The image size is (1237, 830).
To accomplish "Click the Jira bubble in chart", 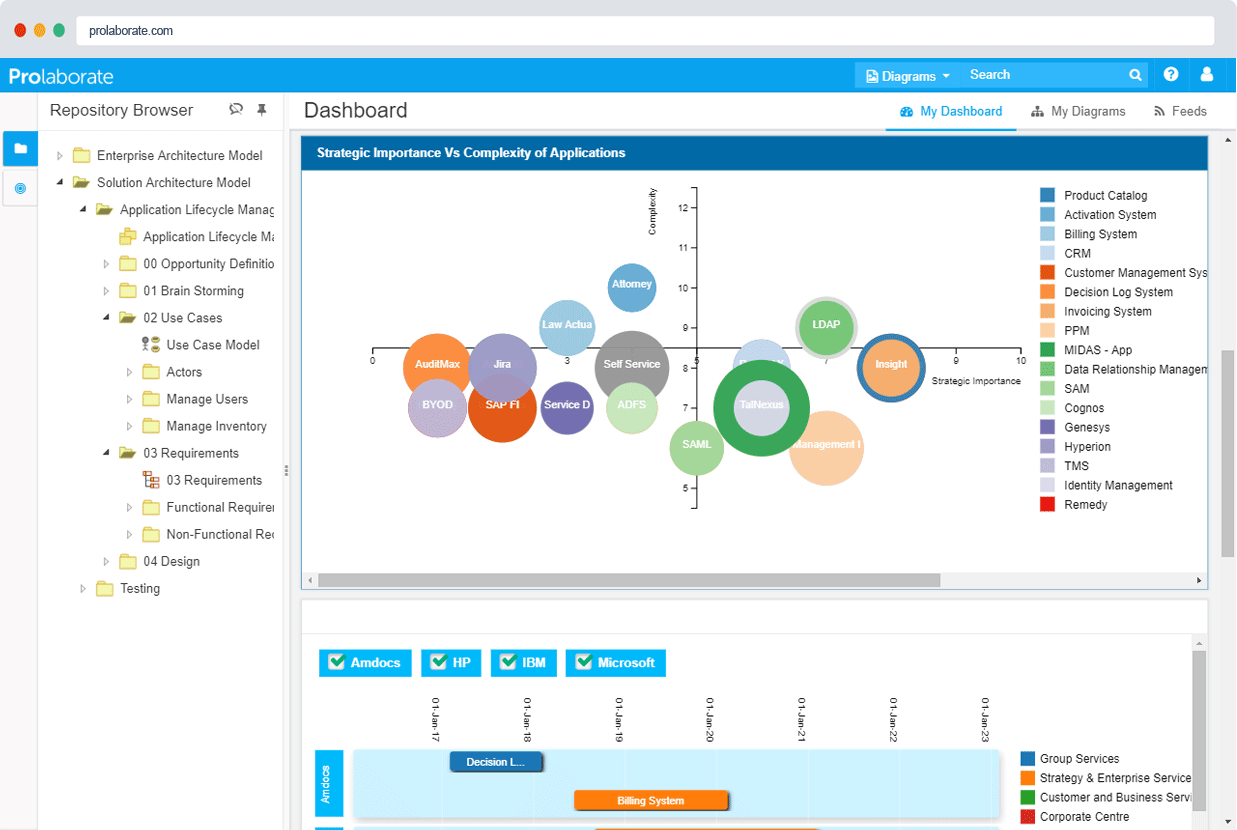I will click(502, 366).
